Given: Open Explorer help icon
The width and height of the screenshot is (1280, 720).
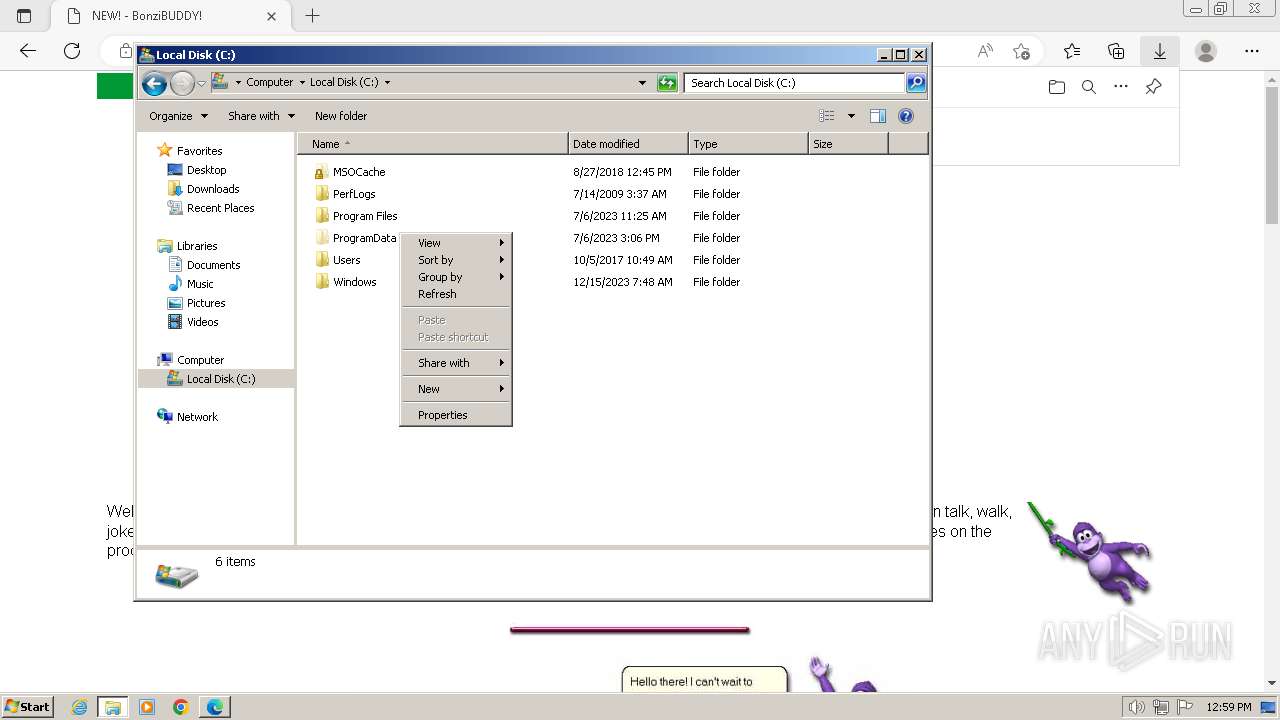Looking at the screenshot, I should [x=906, y=116].
